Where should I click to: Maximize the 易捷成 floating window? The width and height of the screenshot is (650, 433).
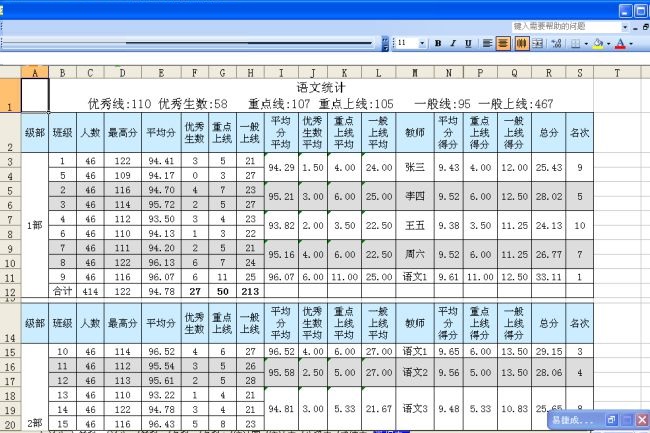[x=627, y=420]
